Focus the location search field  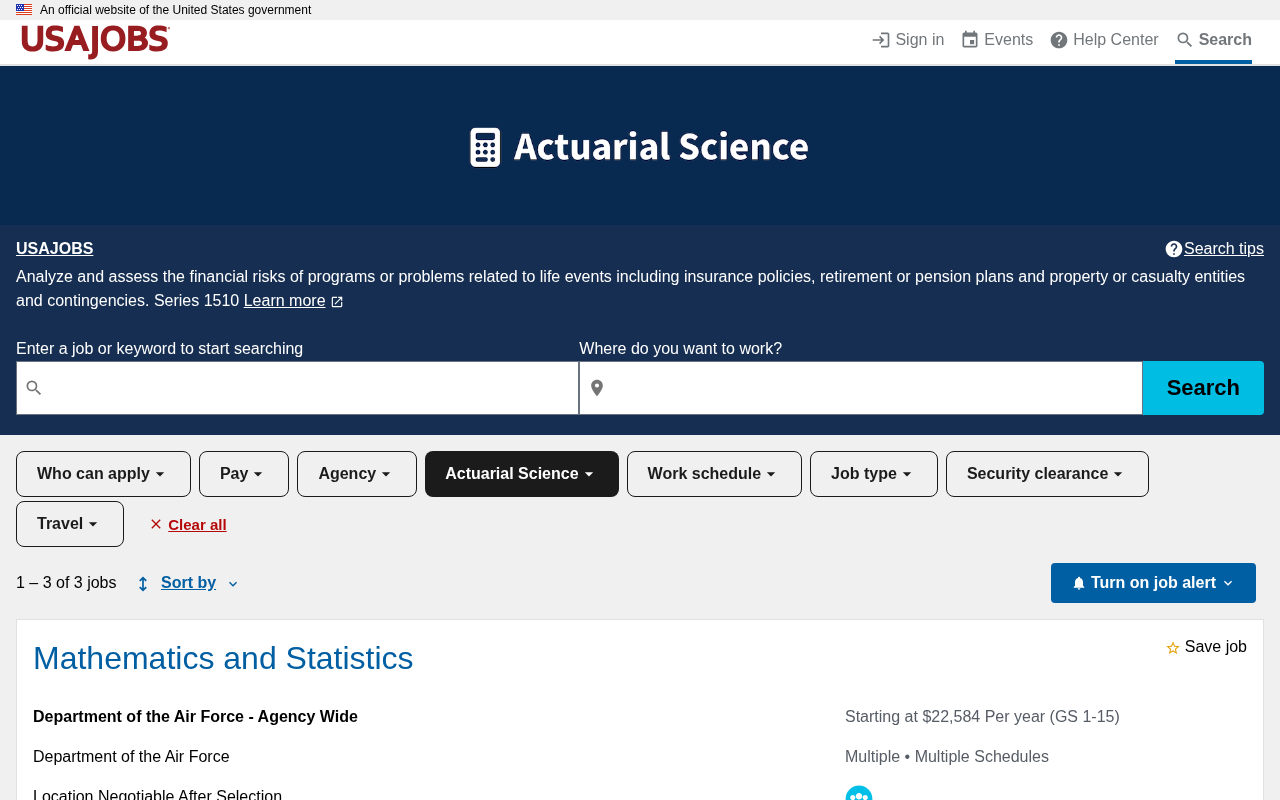861,388
